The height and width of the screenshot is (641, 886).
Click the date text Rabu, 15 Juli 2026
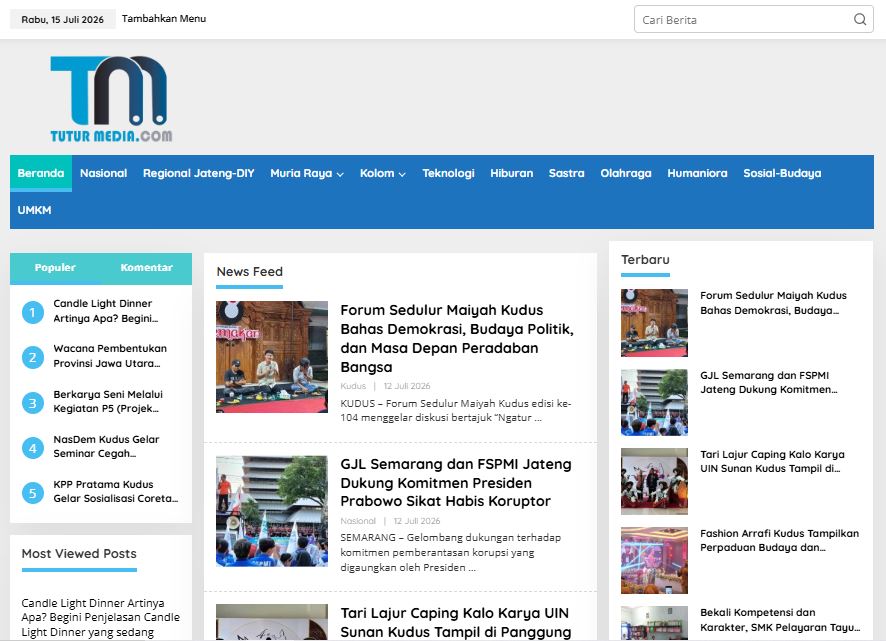pyautogui.click(x=63, y=19)
